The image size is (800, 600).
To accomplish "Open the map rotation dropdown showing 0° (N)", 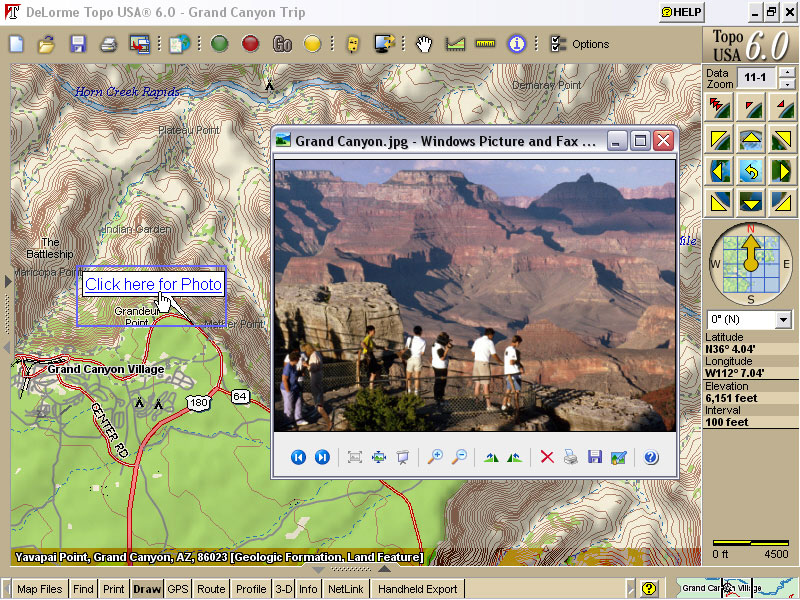I will tap(783, 320).
